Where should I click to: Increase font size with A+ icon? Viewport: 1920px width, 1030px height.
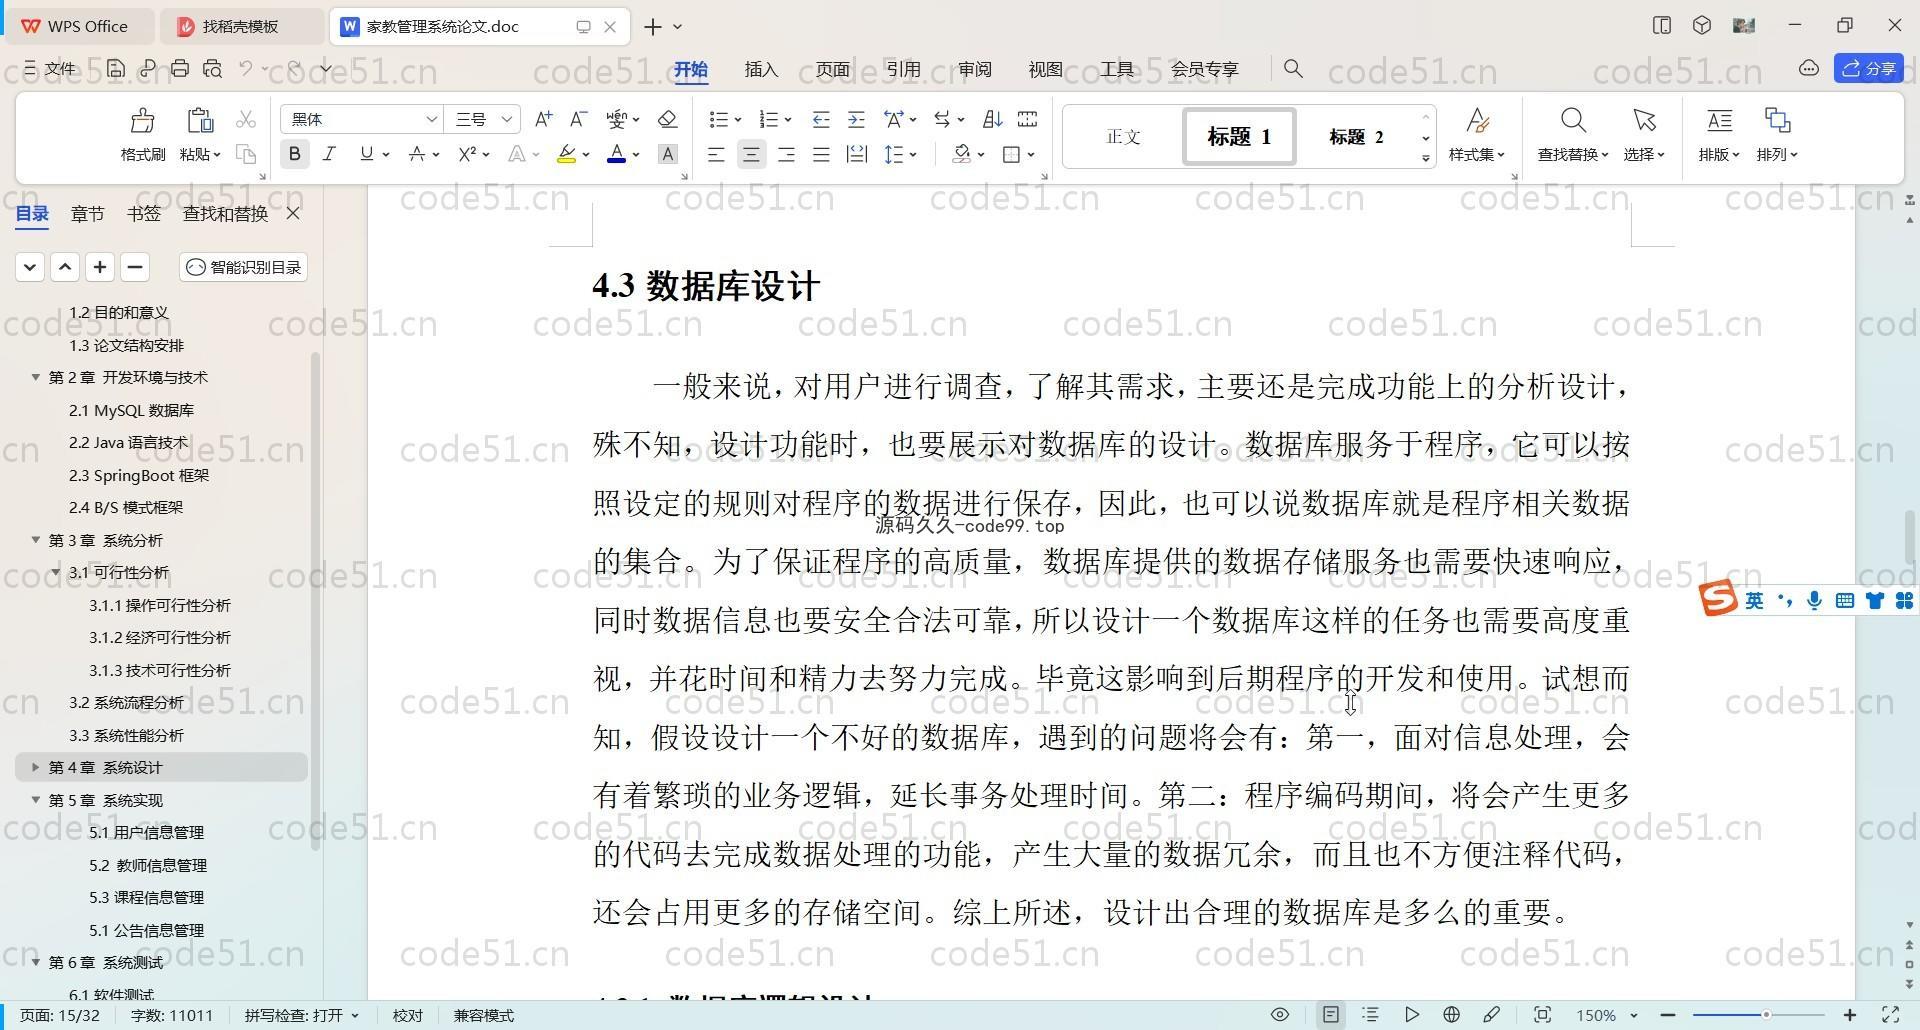click(543, 119)
